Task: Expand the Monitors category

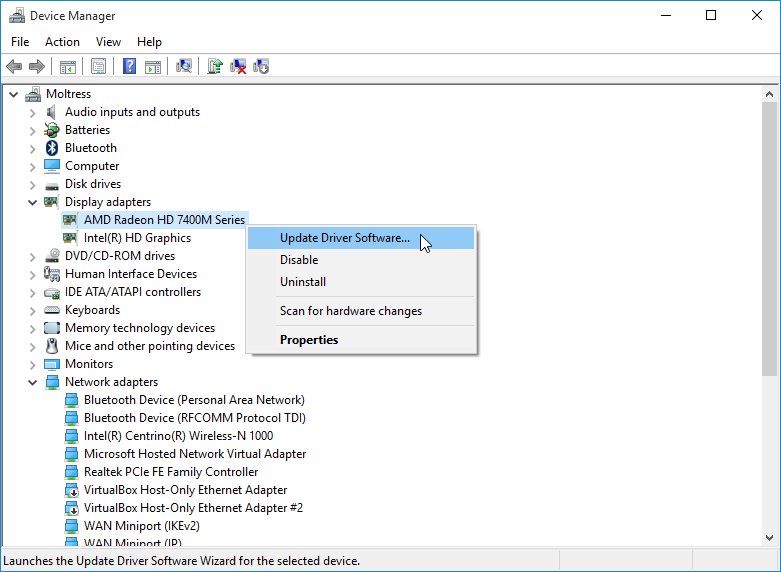Action: pyautogui.click(x=33, y=365)
